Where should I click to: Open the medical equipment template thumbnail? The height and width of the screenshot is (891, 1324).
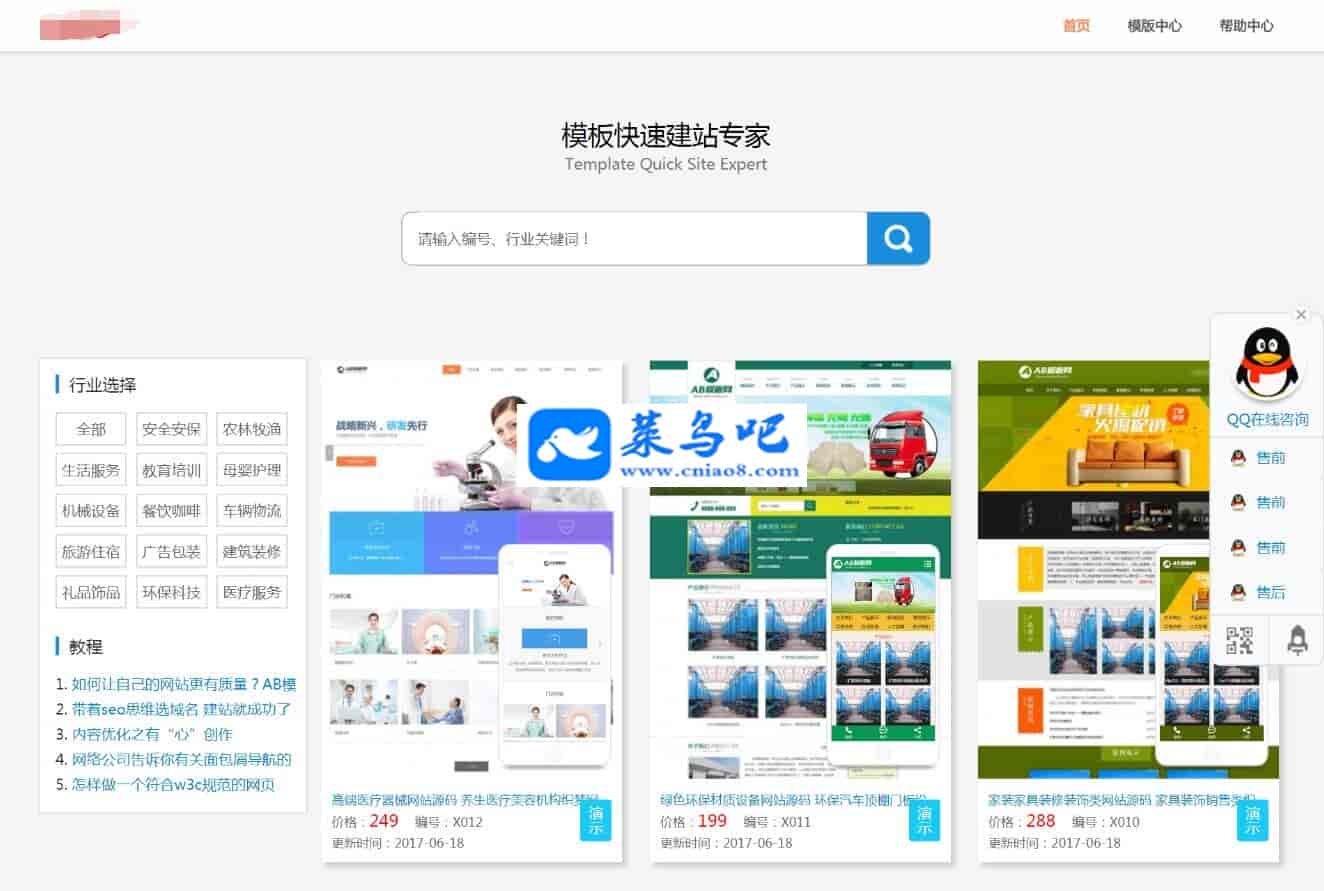[x=471, y=570]
